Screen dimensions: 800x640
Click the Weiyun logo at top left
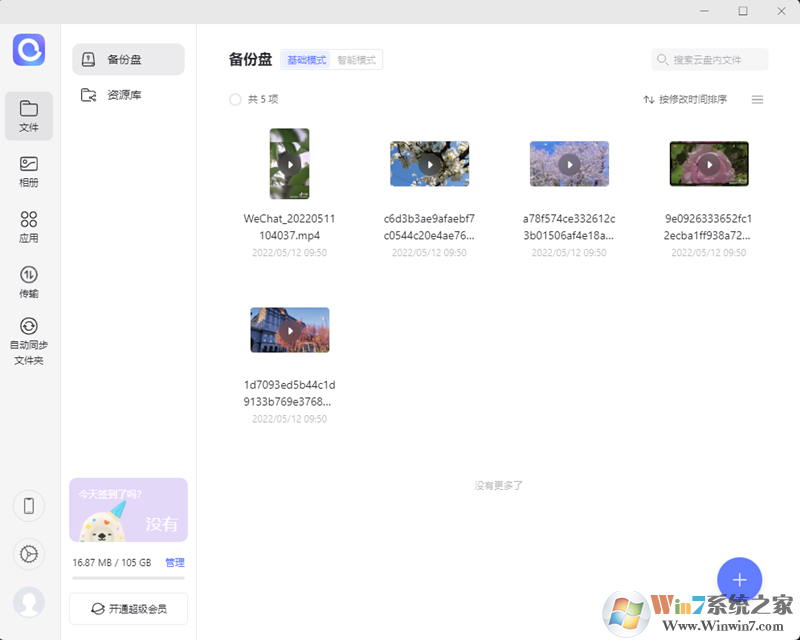[29, 50]
